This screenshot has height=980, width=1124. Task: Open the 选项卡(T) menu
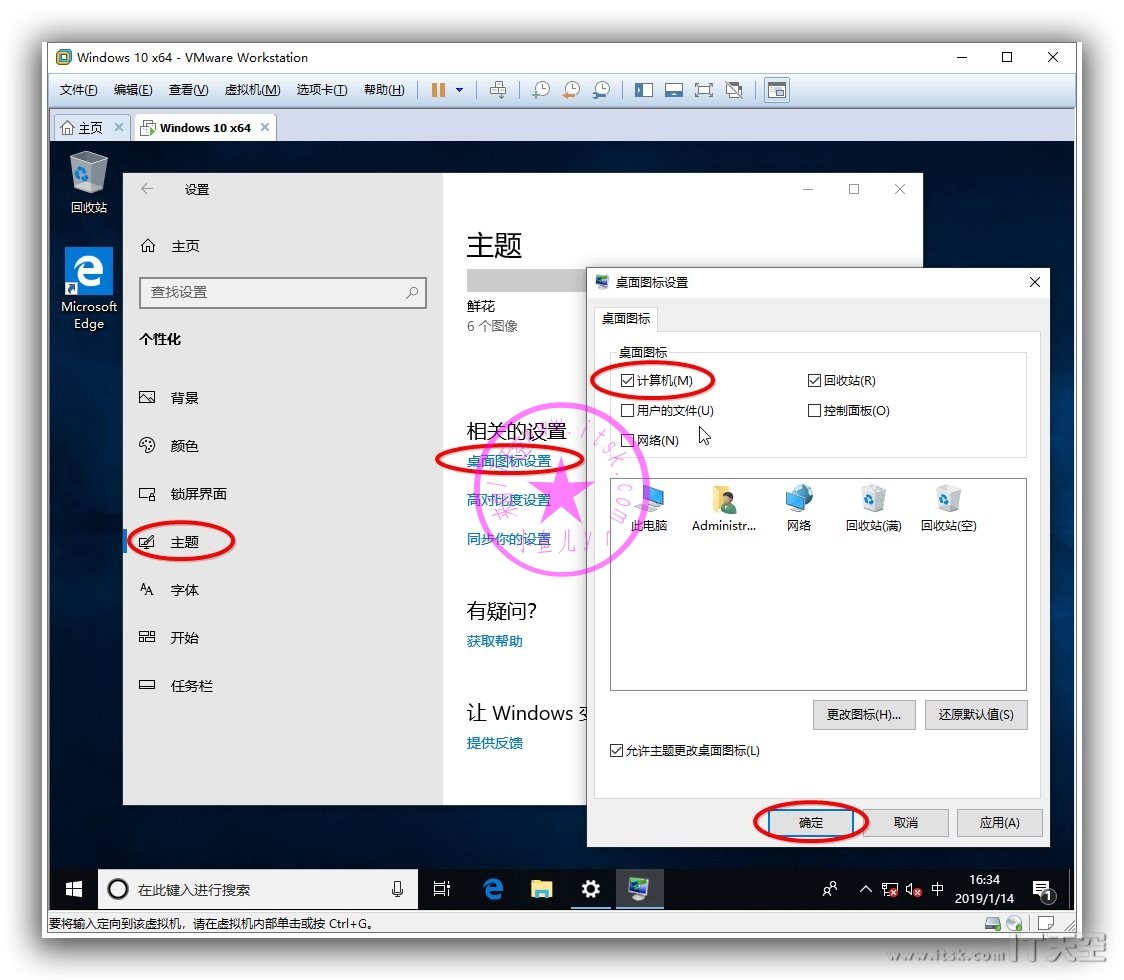tap(322, 90)
